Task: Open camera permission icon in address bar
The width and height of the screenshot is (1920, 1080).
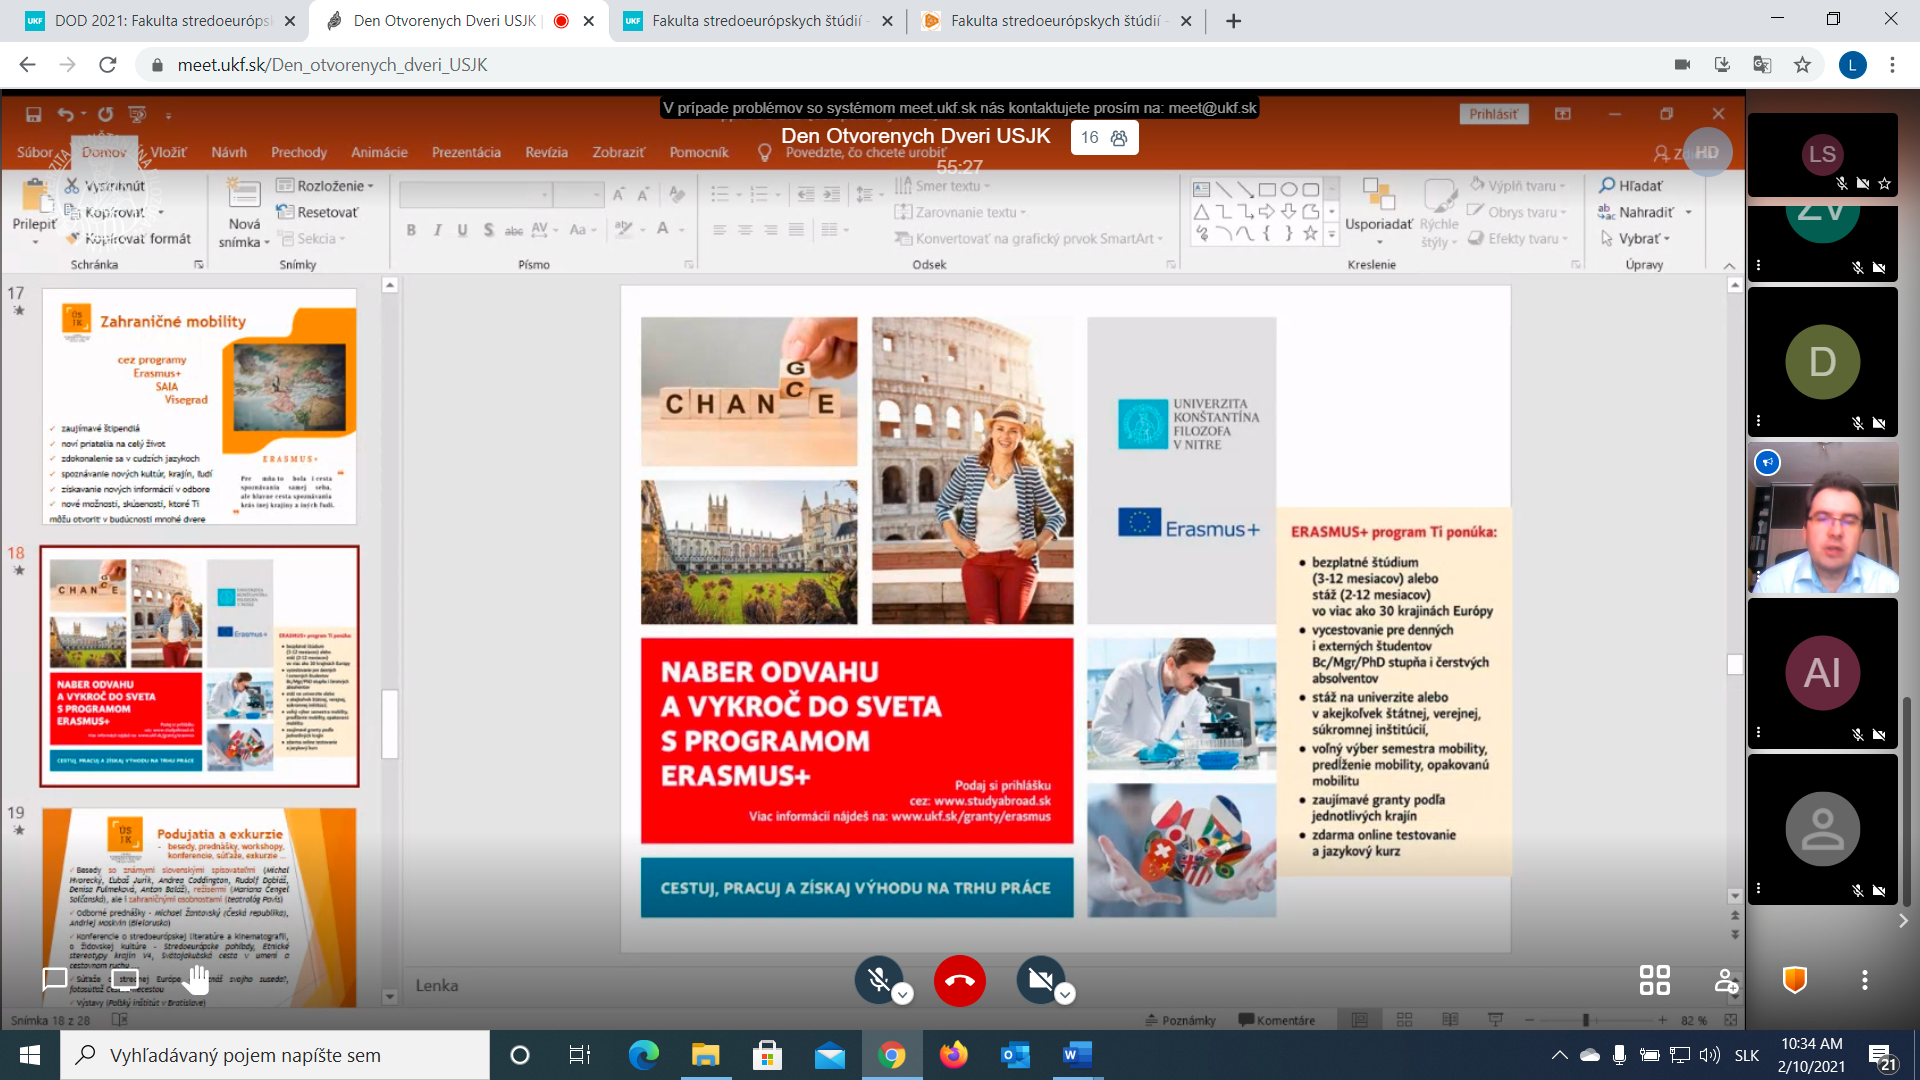Action: tap(1682, 65)
